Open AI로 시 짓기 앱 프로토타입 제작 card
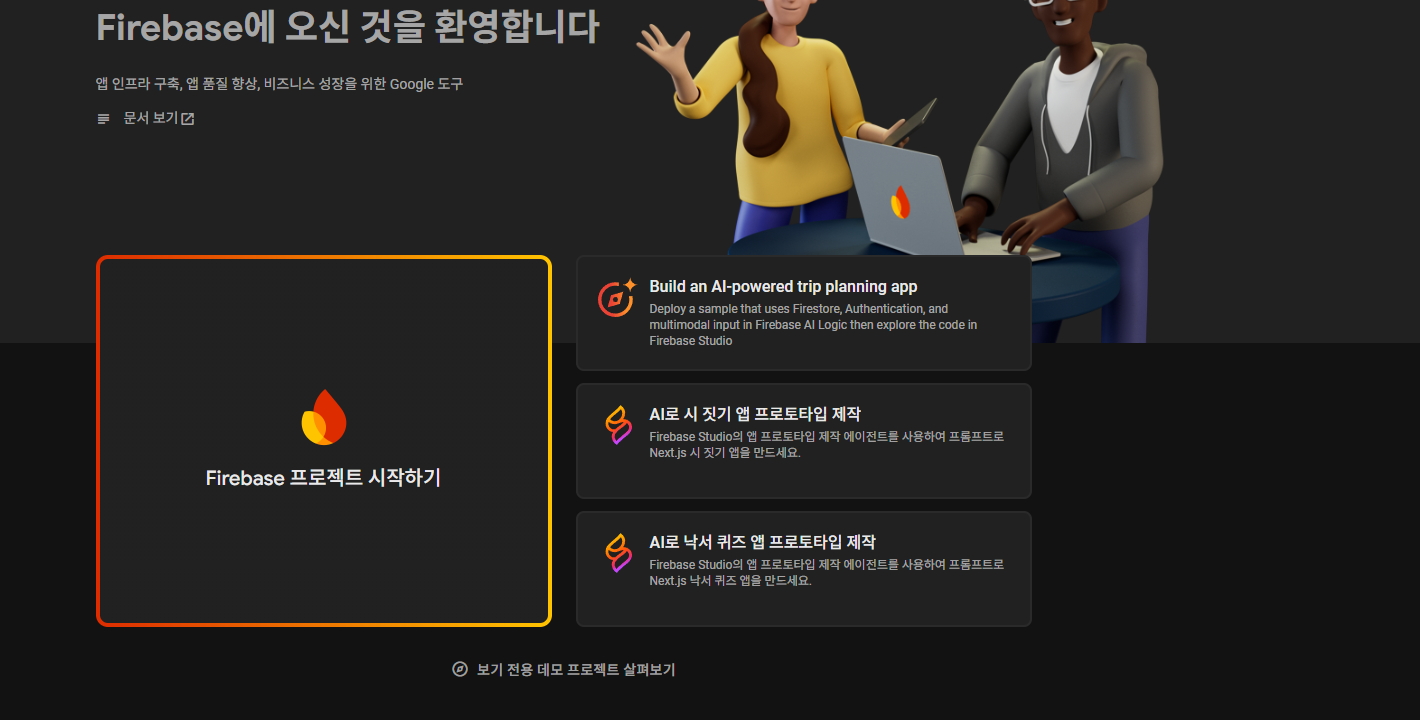This screenshot has height=720, width=1420. coord(804,441)
